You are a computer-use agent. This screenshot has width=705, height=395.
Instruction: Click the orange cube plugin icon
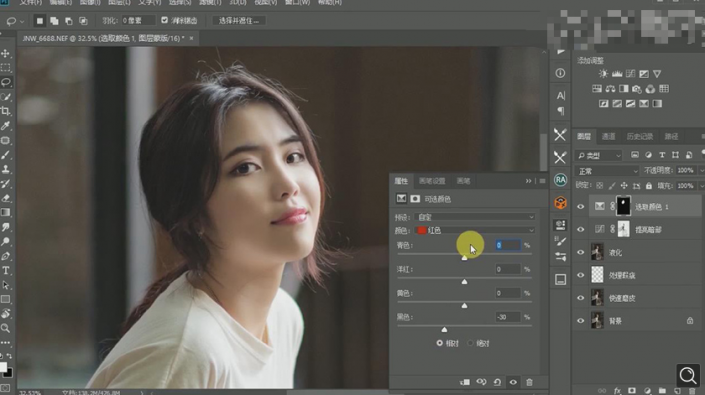(560, 203)
